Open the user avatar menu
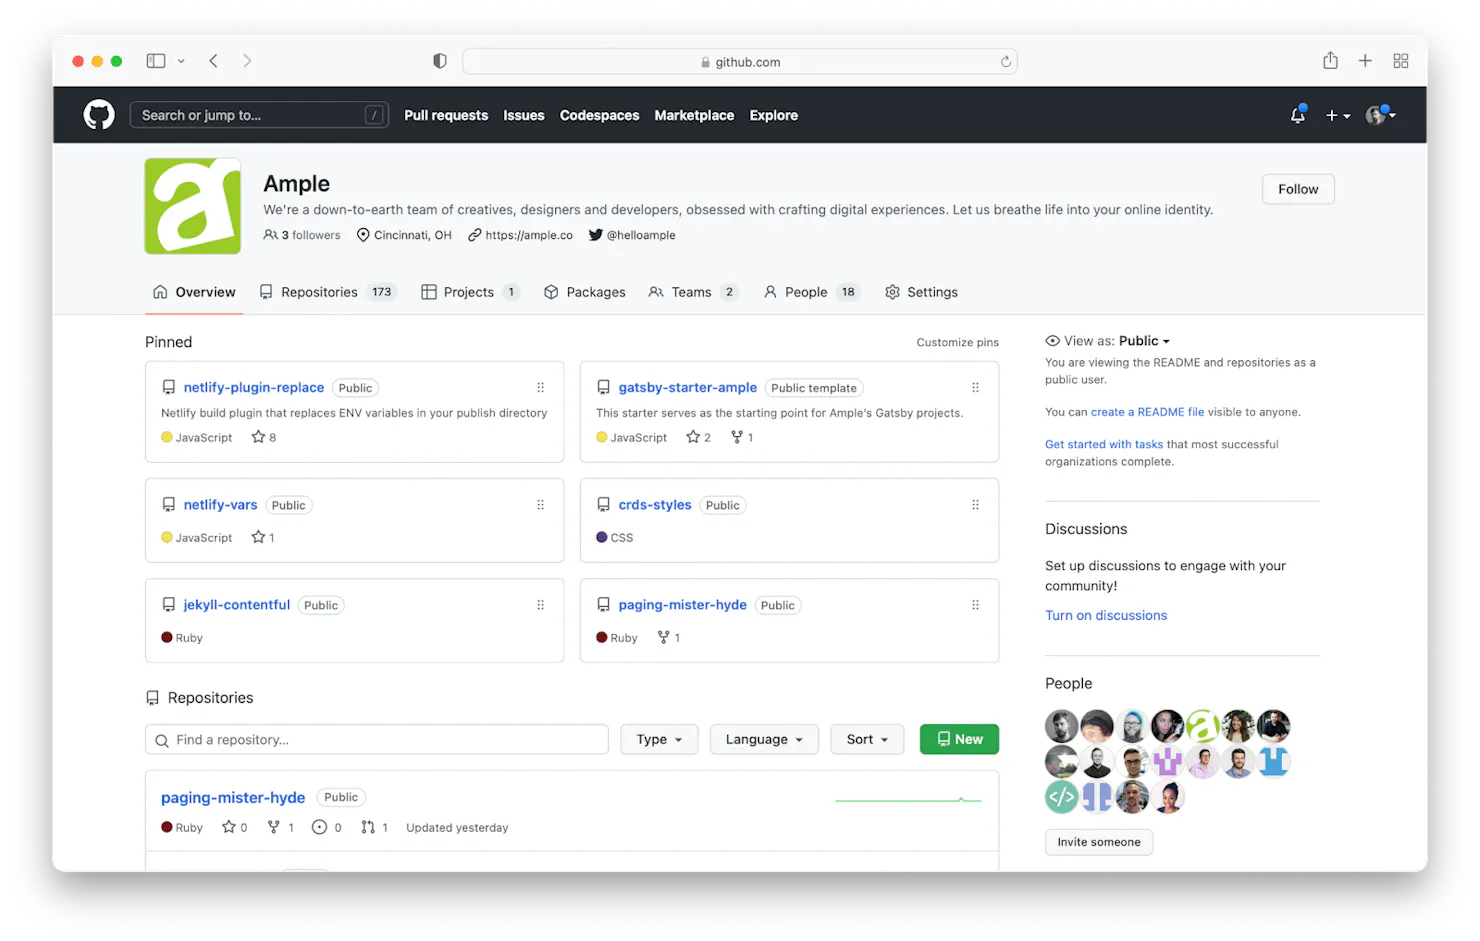 click(x=1381, y=115)
